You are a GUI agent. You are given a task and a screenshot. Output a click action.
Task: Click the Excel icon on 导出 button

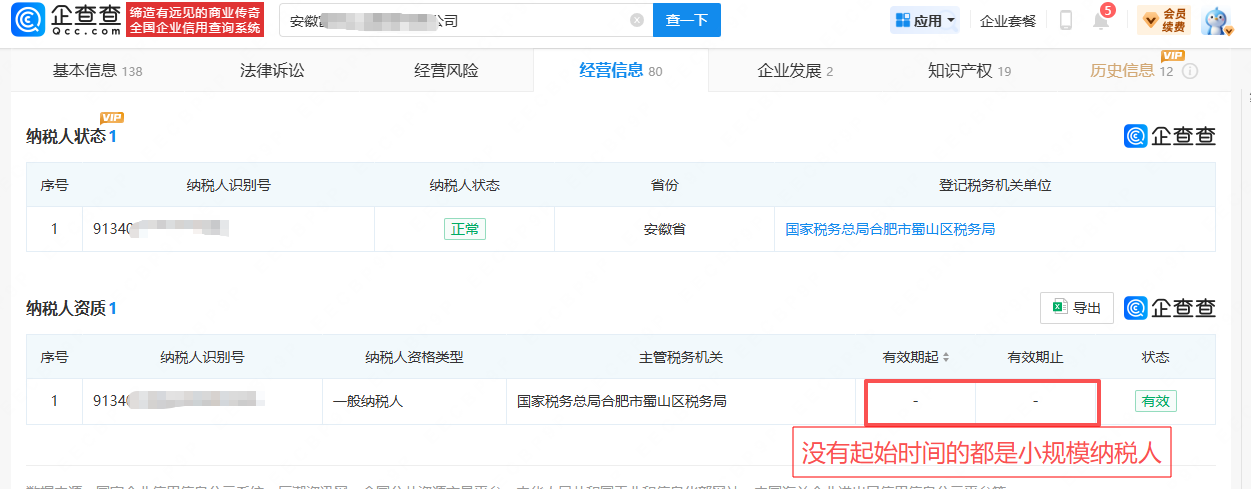(x=1059, y=308)
